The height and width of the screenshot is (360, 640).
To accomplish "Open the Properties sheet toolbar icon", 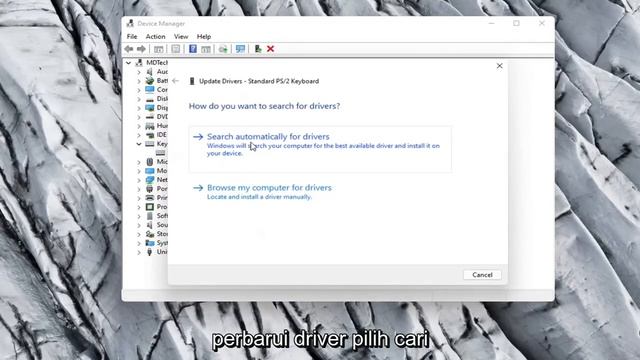I will pos(176,49).
